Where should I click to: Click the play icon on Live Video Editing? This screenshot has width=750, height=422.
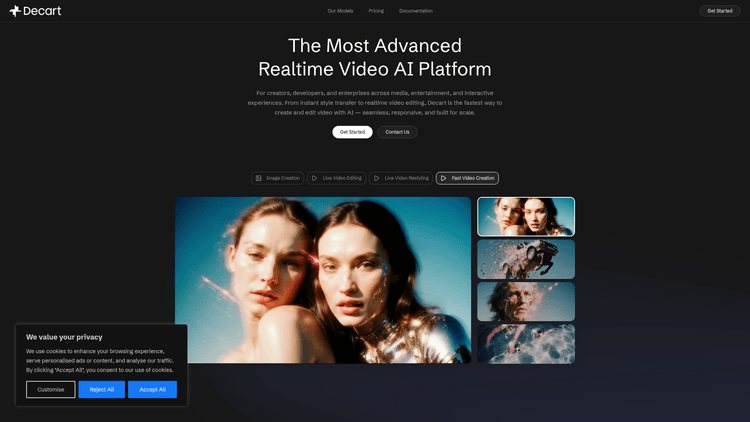315,178
